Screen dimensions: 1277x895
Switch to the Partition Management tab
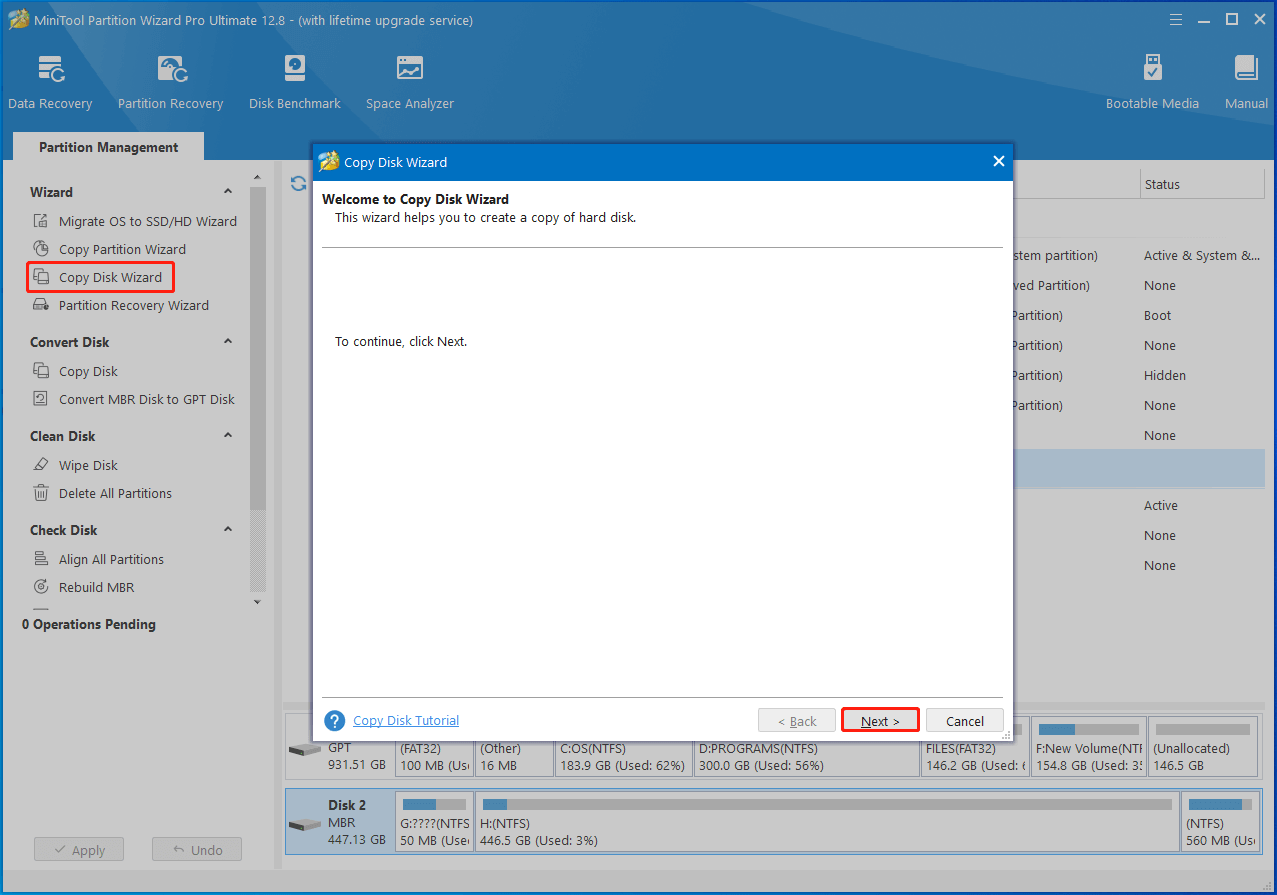(109, 147)
